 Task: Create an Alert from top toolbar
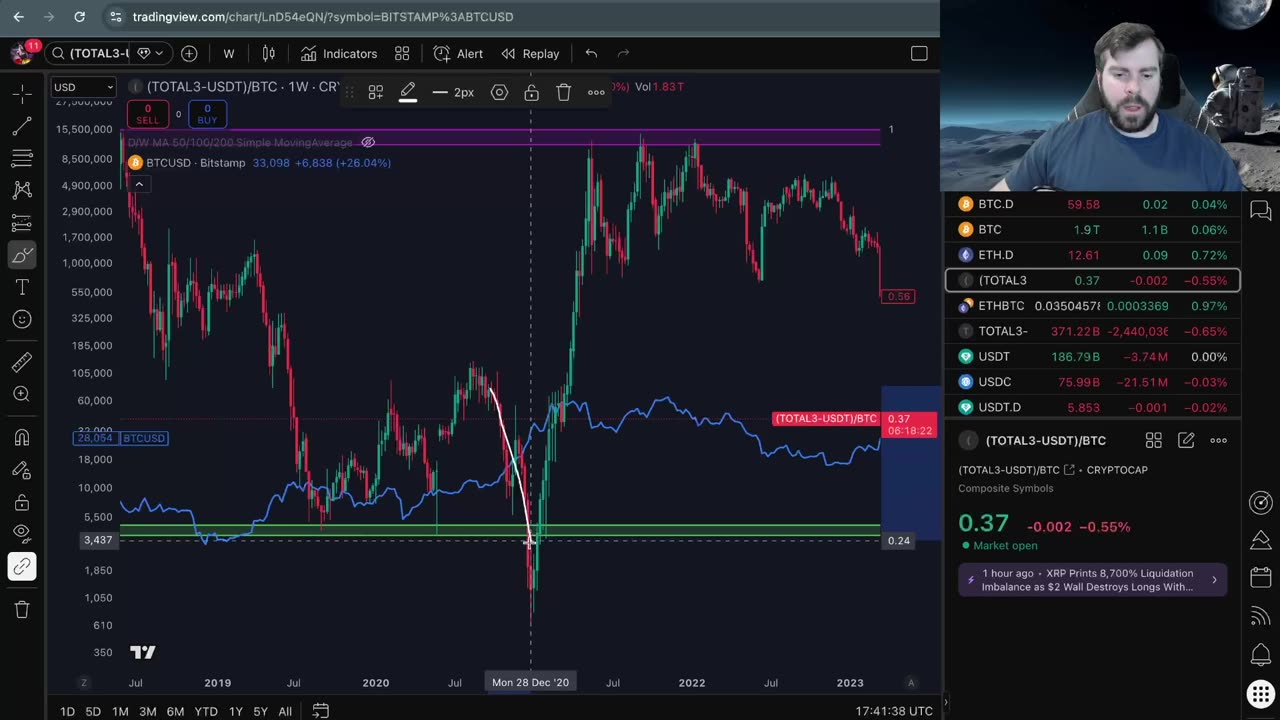[x=458, y=53]
